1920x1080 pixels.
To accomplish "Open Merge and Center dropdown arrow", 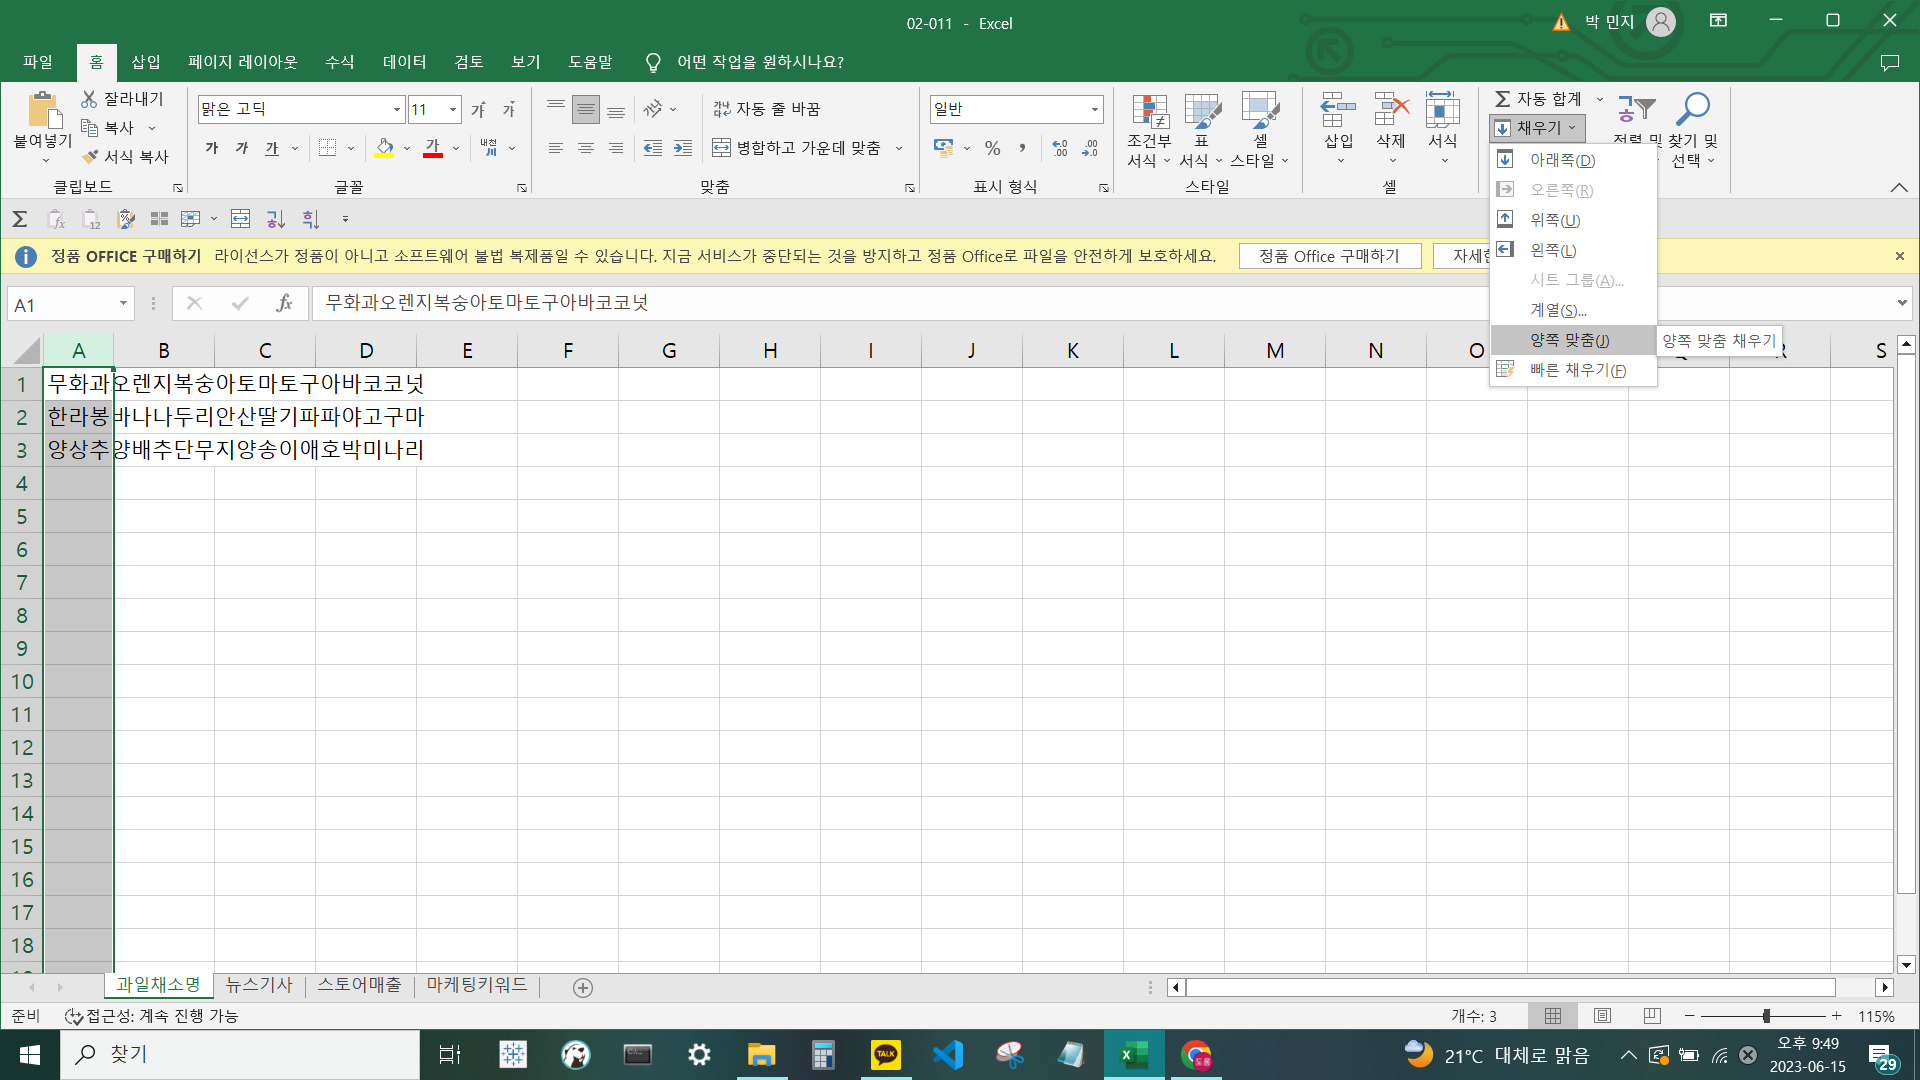I will pos(899,148).
